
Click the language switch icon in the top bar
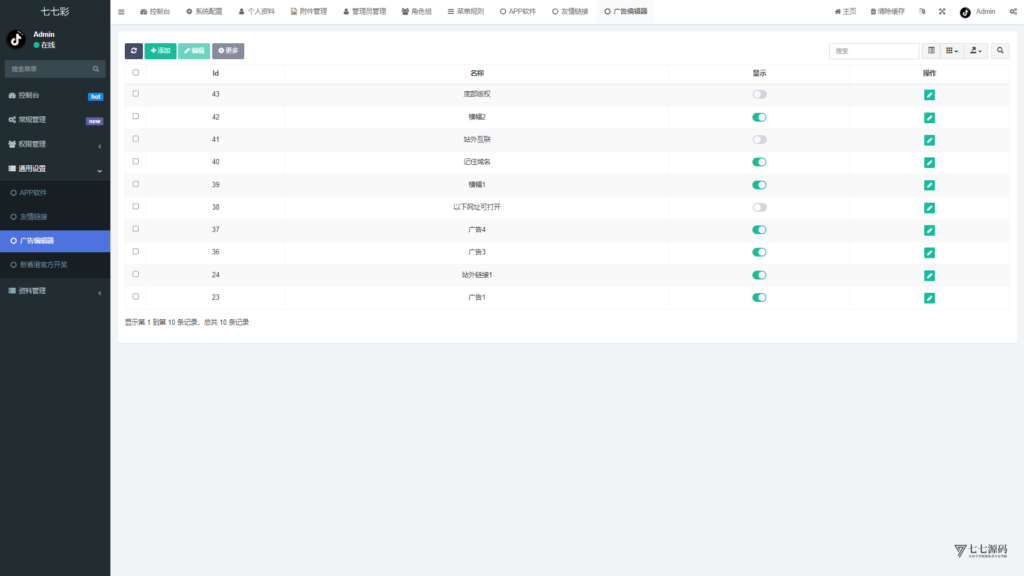tap(922, 12)
